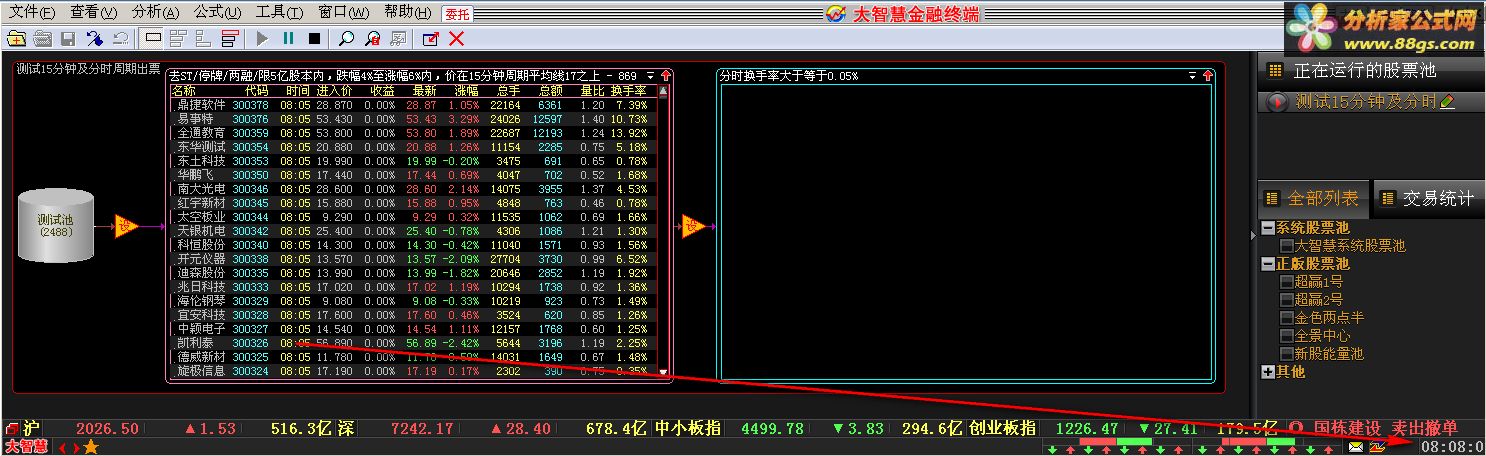Click the orange star in status bar
Image resolution: width=1486 pixels, height=456 pixels.
pos(90,447)
